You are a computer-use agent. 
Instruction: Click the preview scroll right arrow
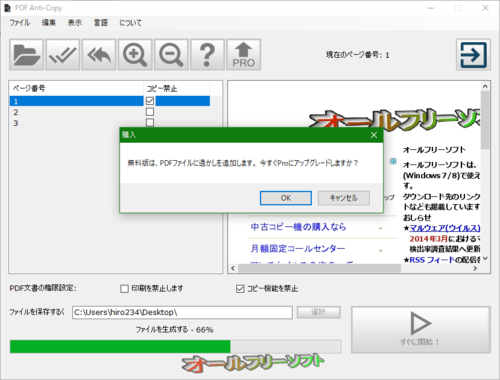[x=475, y=268]
